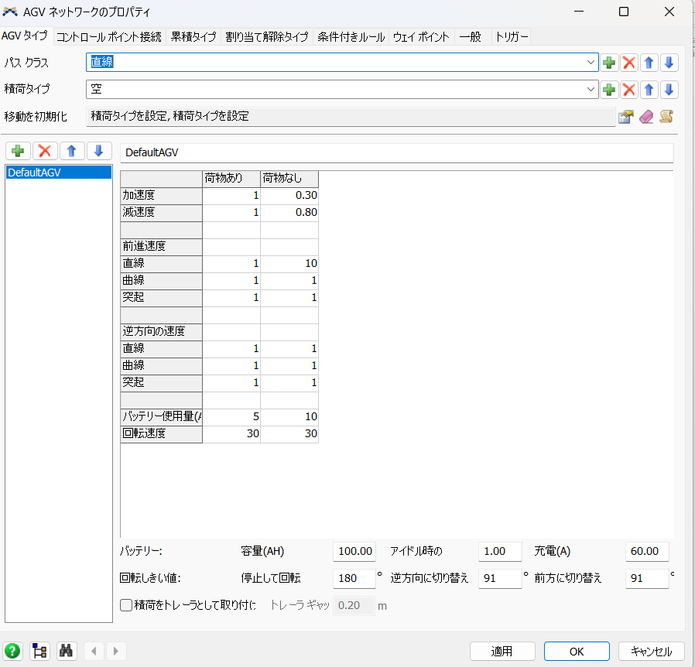
Task: Select 減速度 荷物なし cell 0.80
Action: [x=289, y=212]
